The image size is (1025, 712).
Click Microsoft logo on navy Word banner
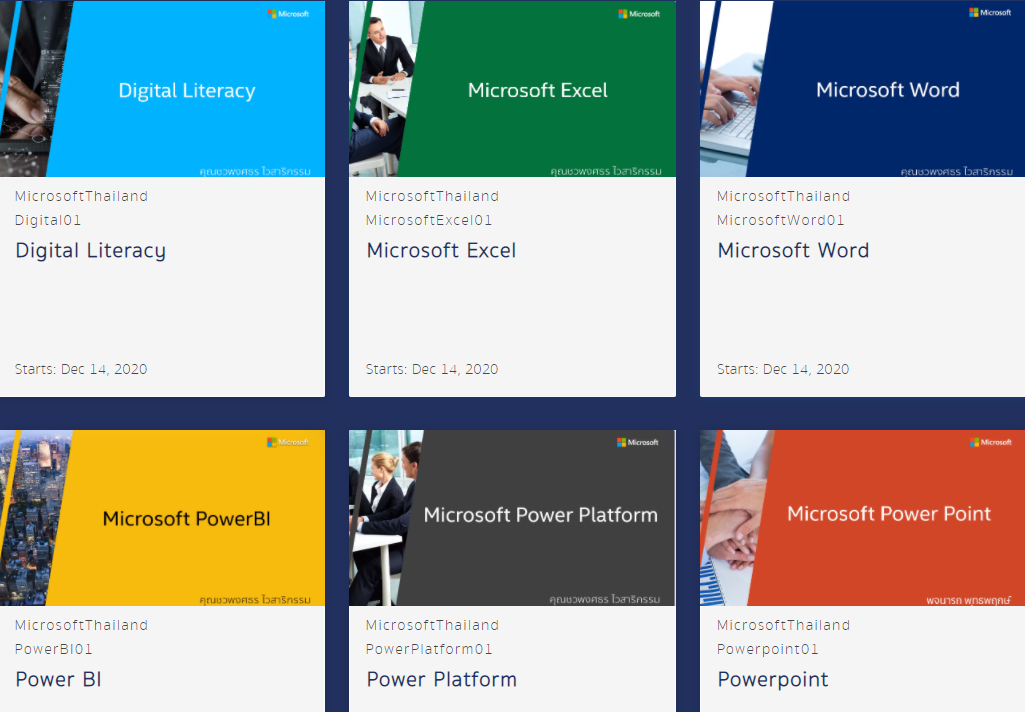[990, 13]
